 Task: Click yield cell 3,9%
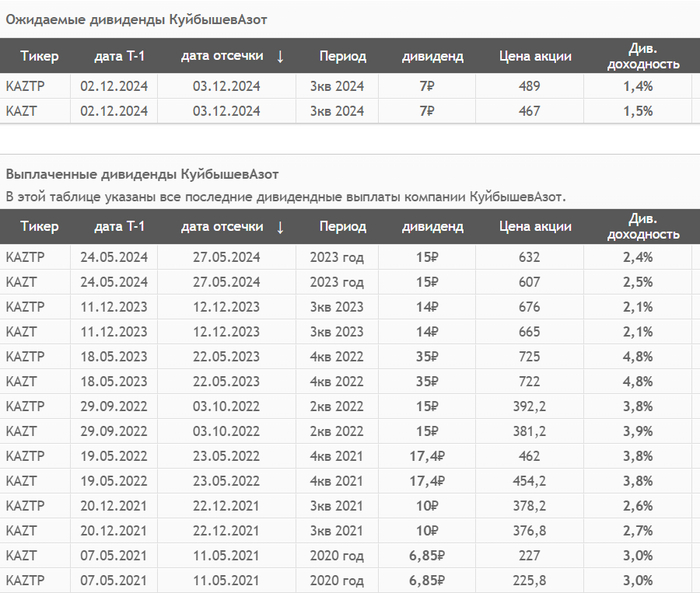pos(638,431)
